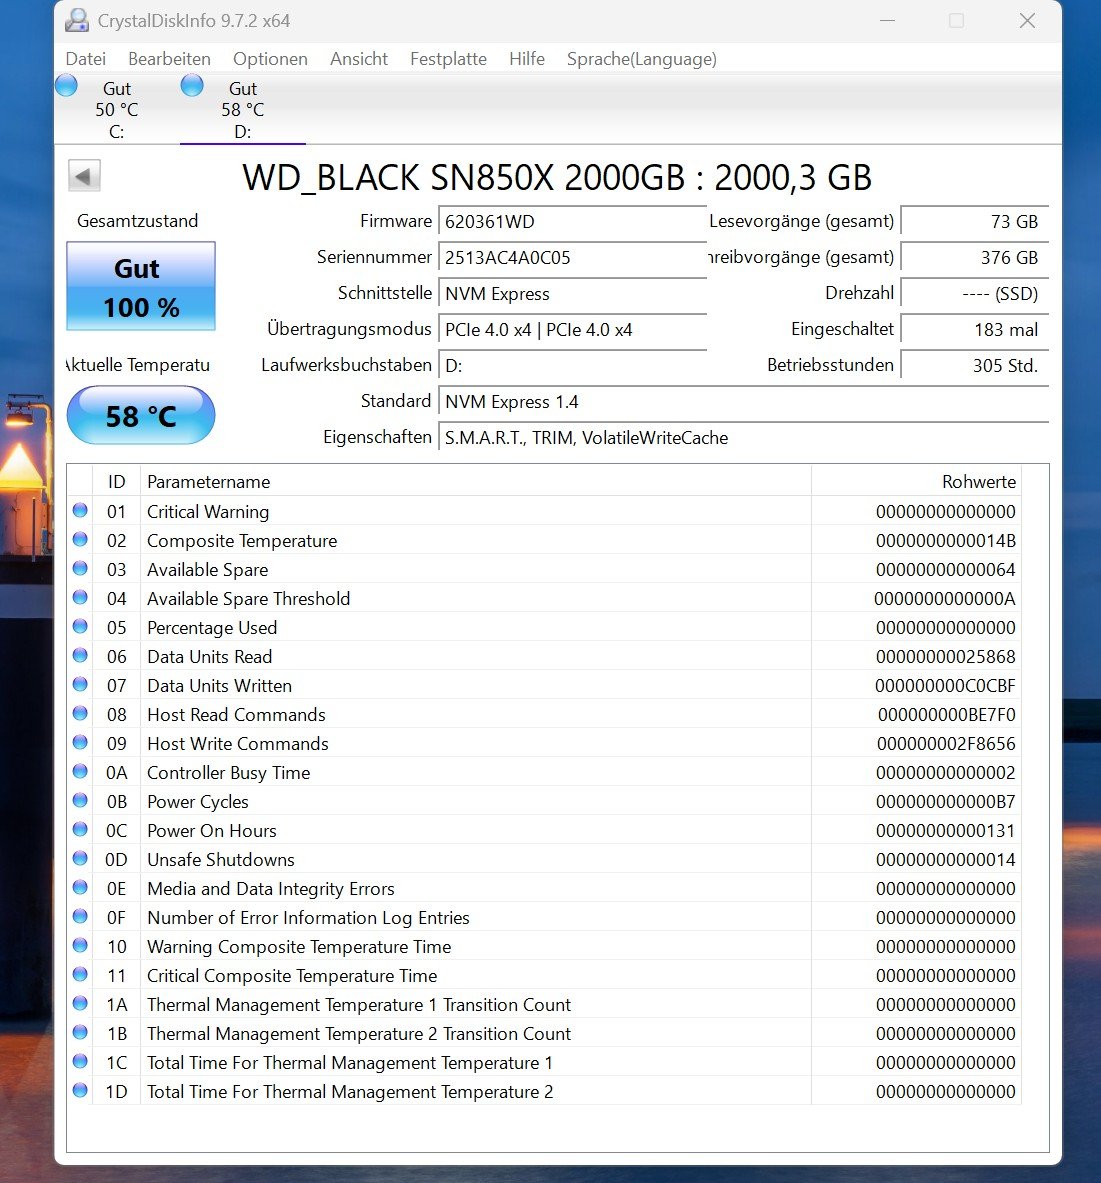
Task: Open the Ansicht menu
Action: tap(358, 59)
